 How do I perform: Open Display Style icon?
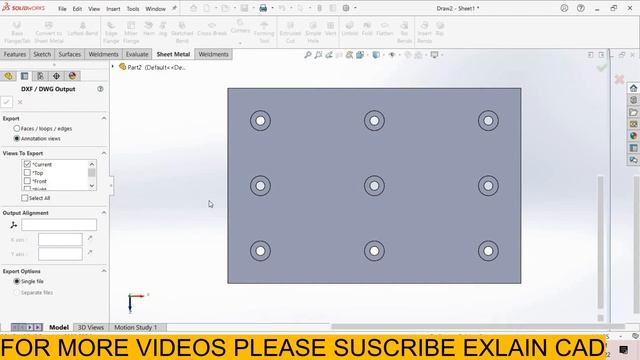[x=376, y=55]
